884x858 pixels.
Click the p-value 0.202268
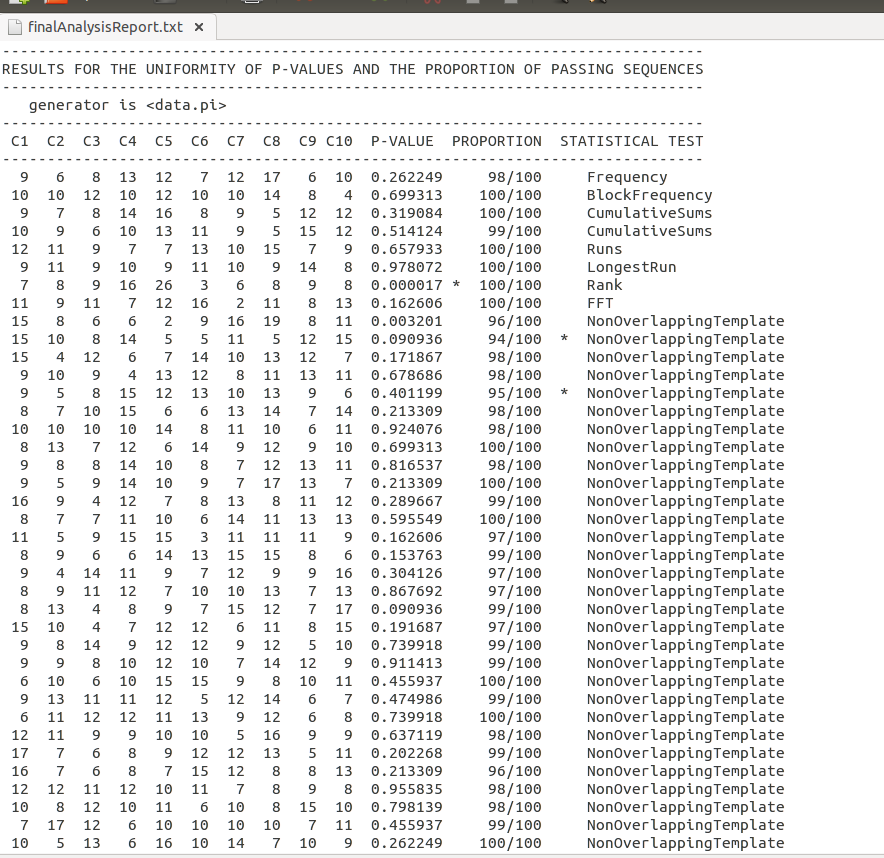pos(406,754)
